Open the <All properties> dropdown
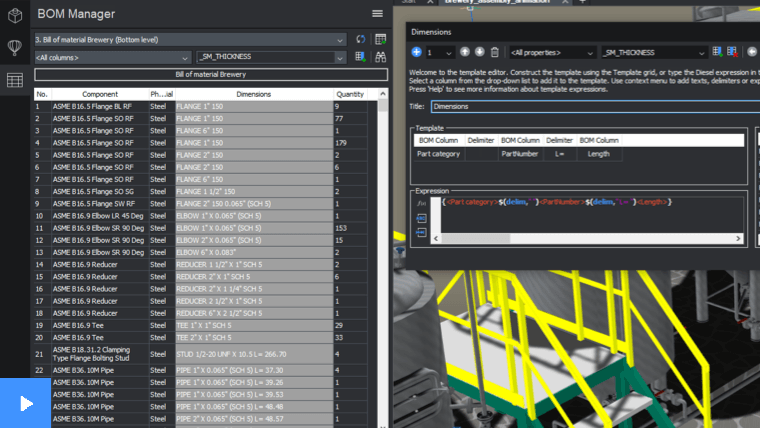This screenshot has height=428, width=760. click(x=552, y=52)
